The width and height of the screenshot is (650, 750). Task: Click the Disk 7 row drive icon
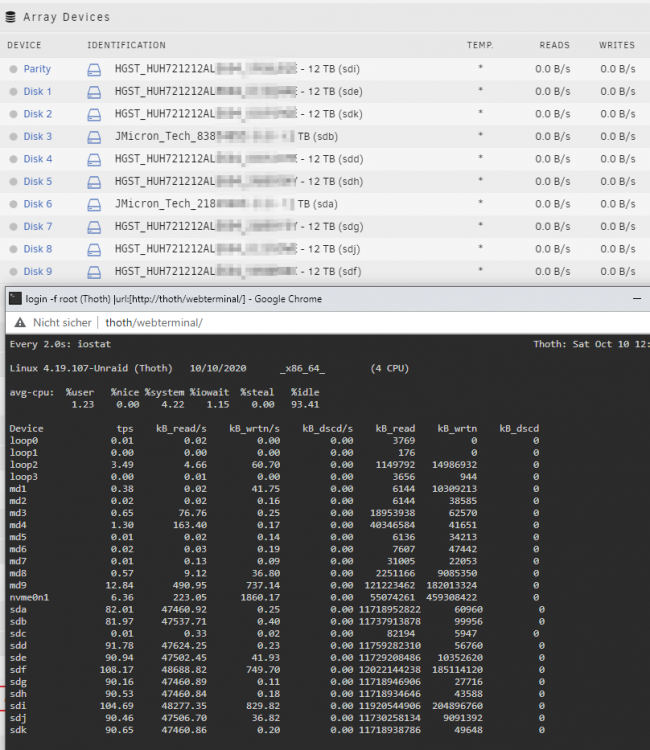[x=94, y=227]
